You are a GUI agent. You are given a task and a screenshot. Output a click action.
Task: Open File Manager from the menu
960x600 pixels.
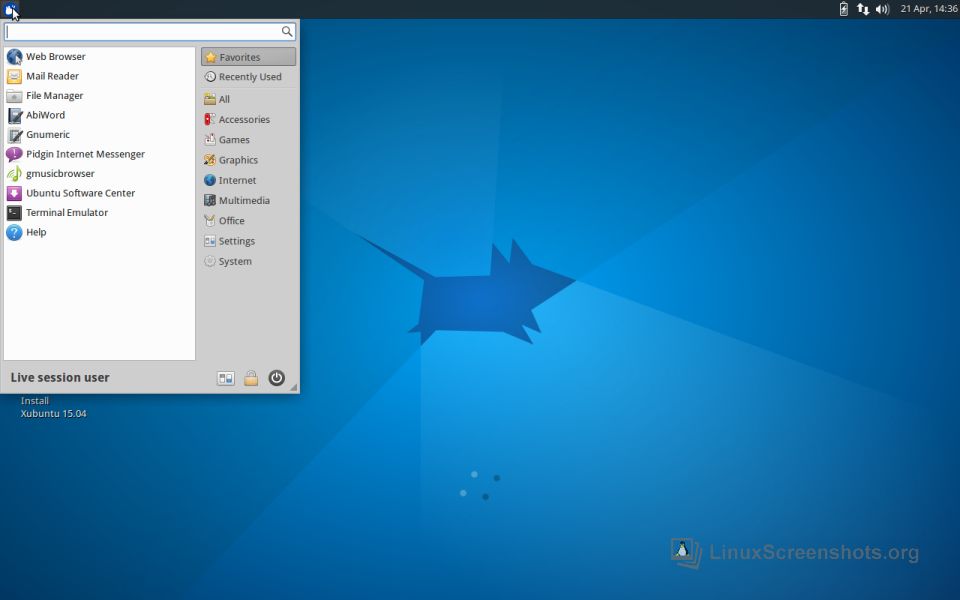tap(54, 96)
